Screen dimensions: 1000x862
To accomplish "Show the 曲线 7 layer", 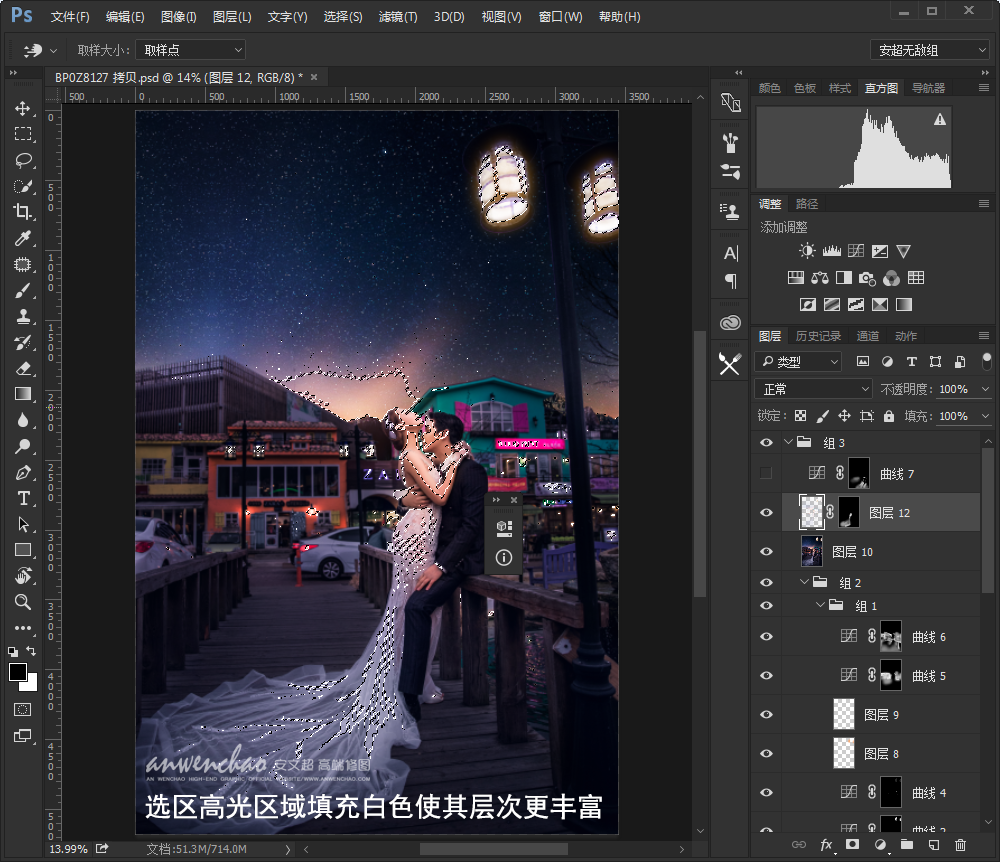I will tap(766, 473).
